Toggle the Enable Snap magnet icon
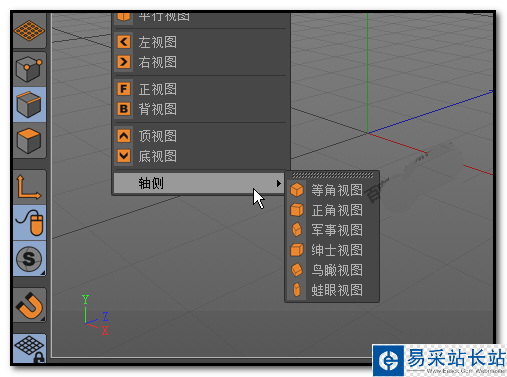Screen dimensions: 507x377 tap(29, 305)
